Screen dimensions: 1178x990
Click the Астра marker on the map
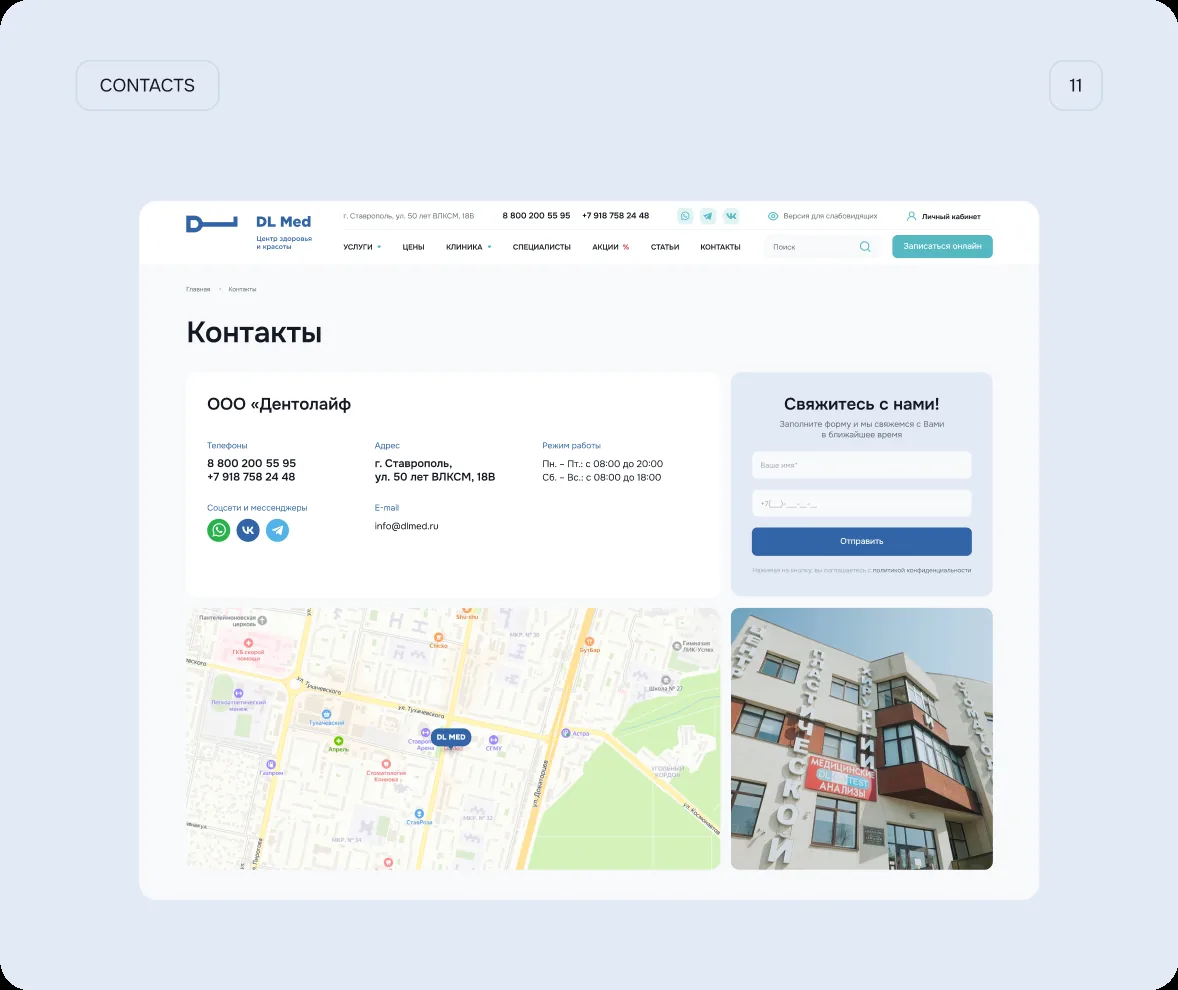click(x=566, y=733)
